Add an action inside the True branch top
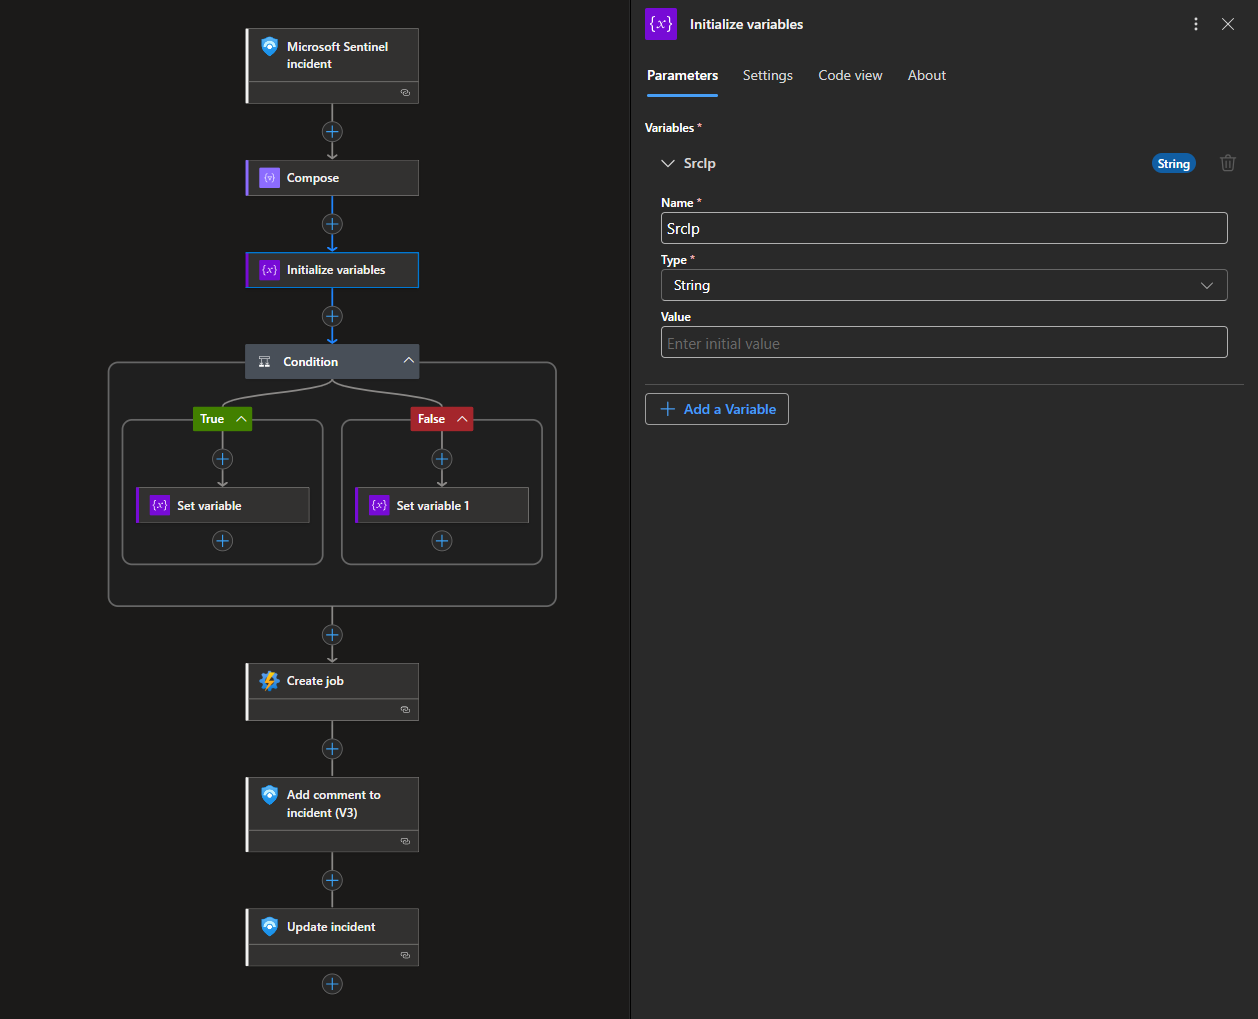This screenshot has width=1258, height=1019. click(222, 459)
